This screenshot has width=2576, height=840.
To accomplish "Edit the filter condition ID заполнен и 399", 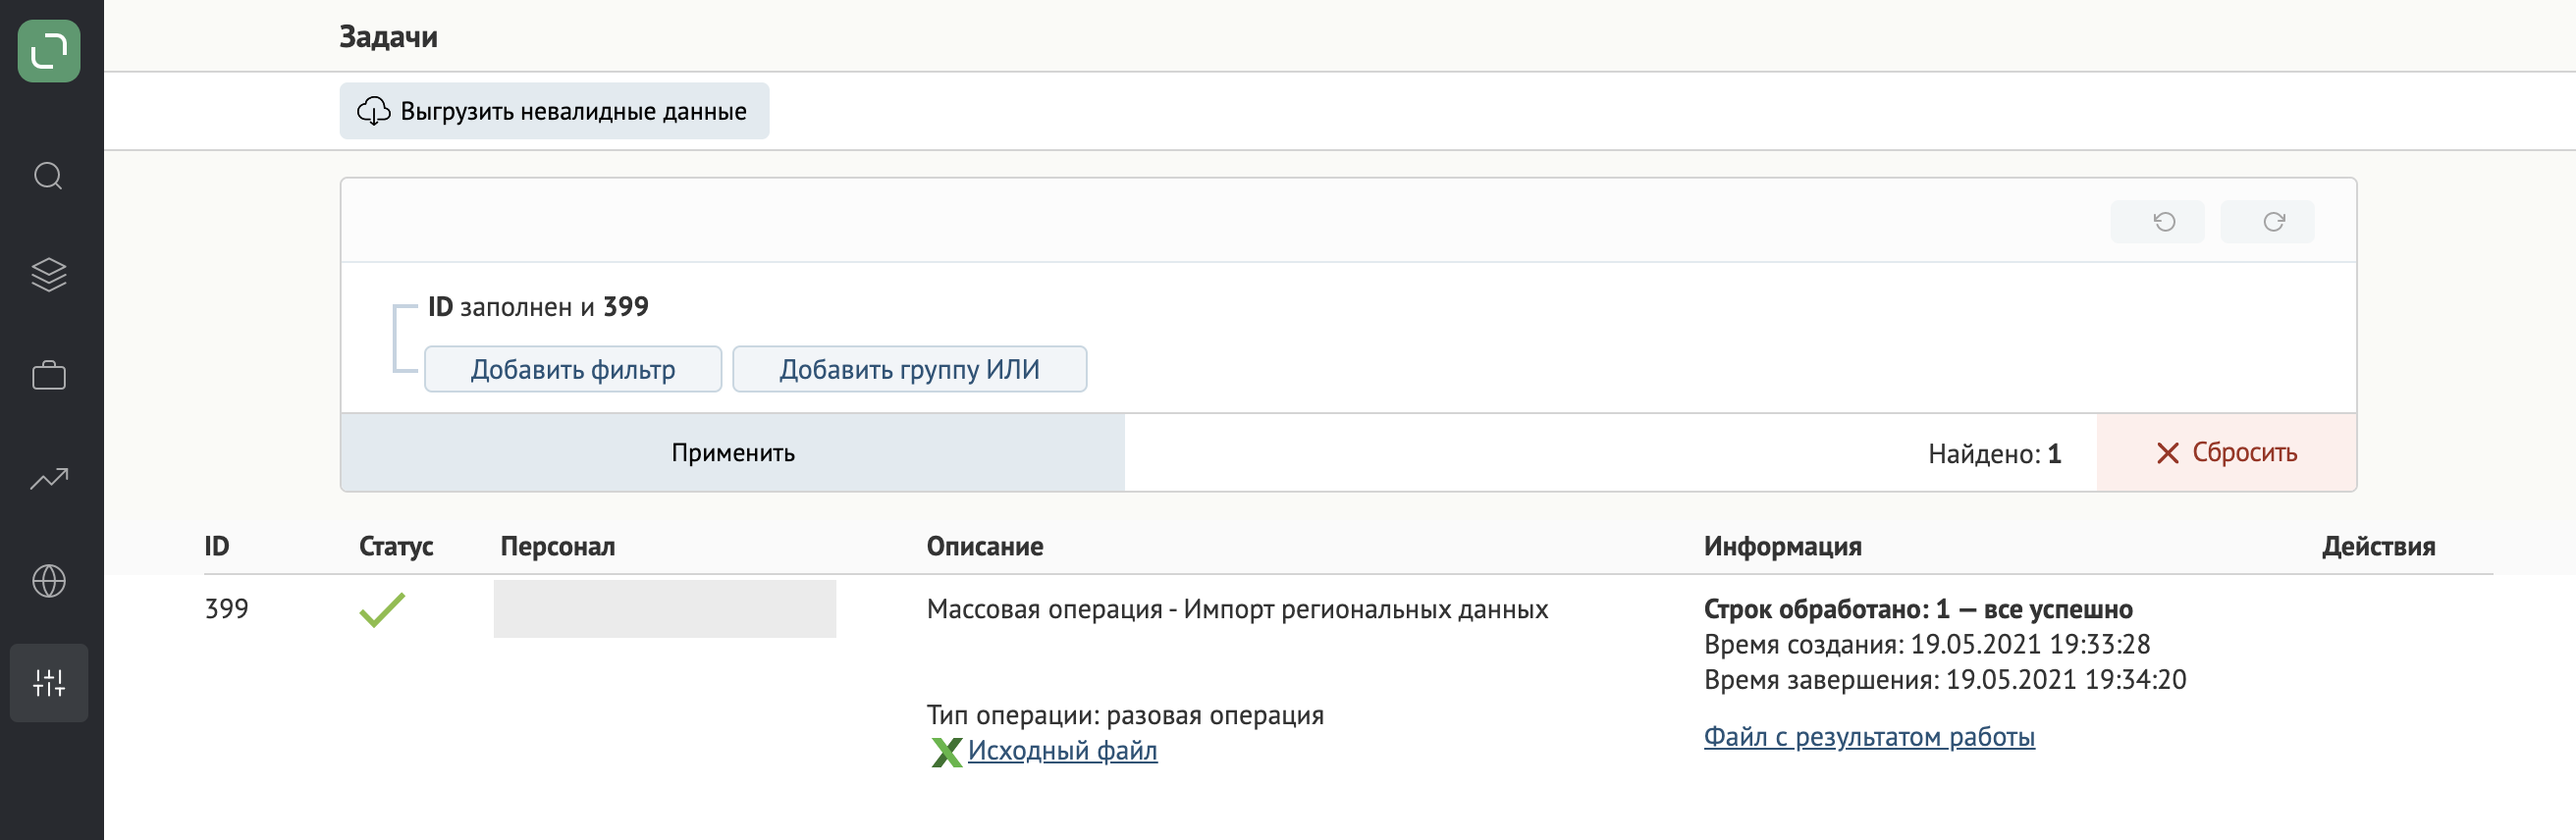I will pos(538,307).
